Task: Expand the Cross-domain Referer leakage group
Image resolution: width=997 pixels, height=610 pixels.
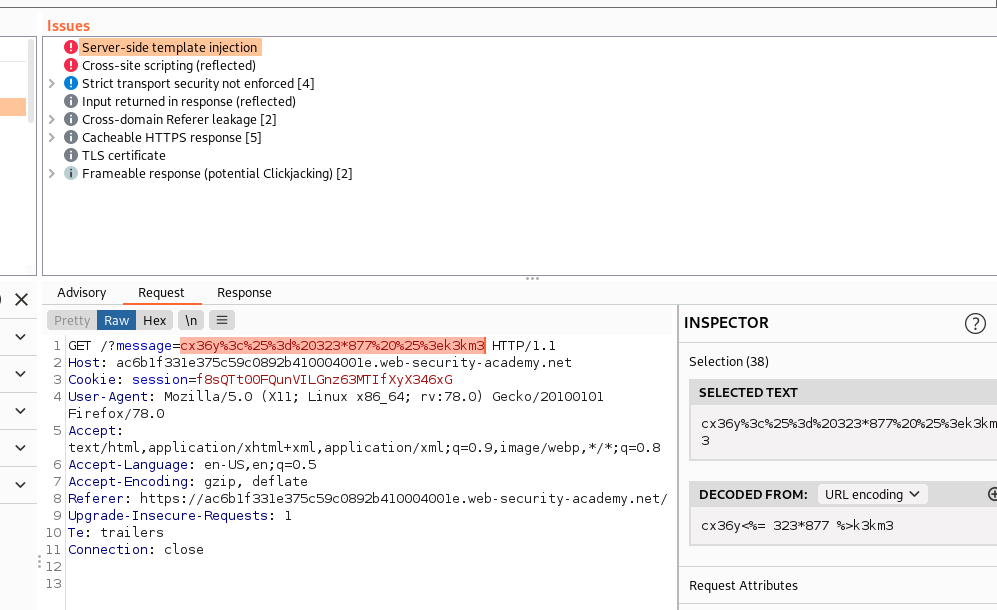Action: coord(52,120)
